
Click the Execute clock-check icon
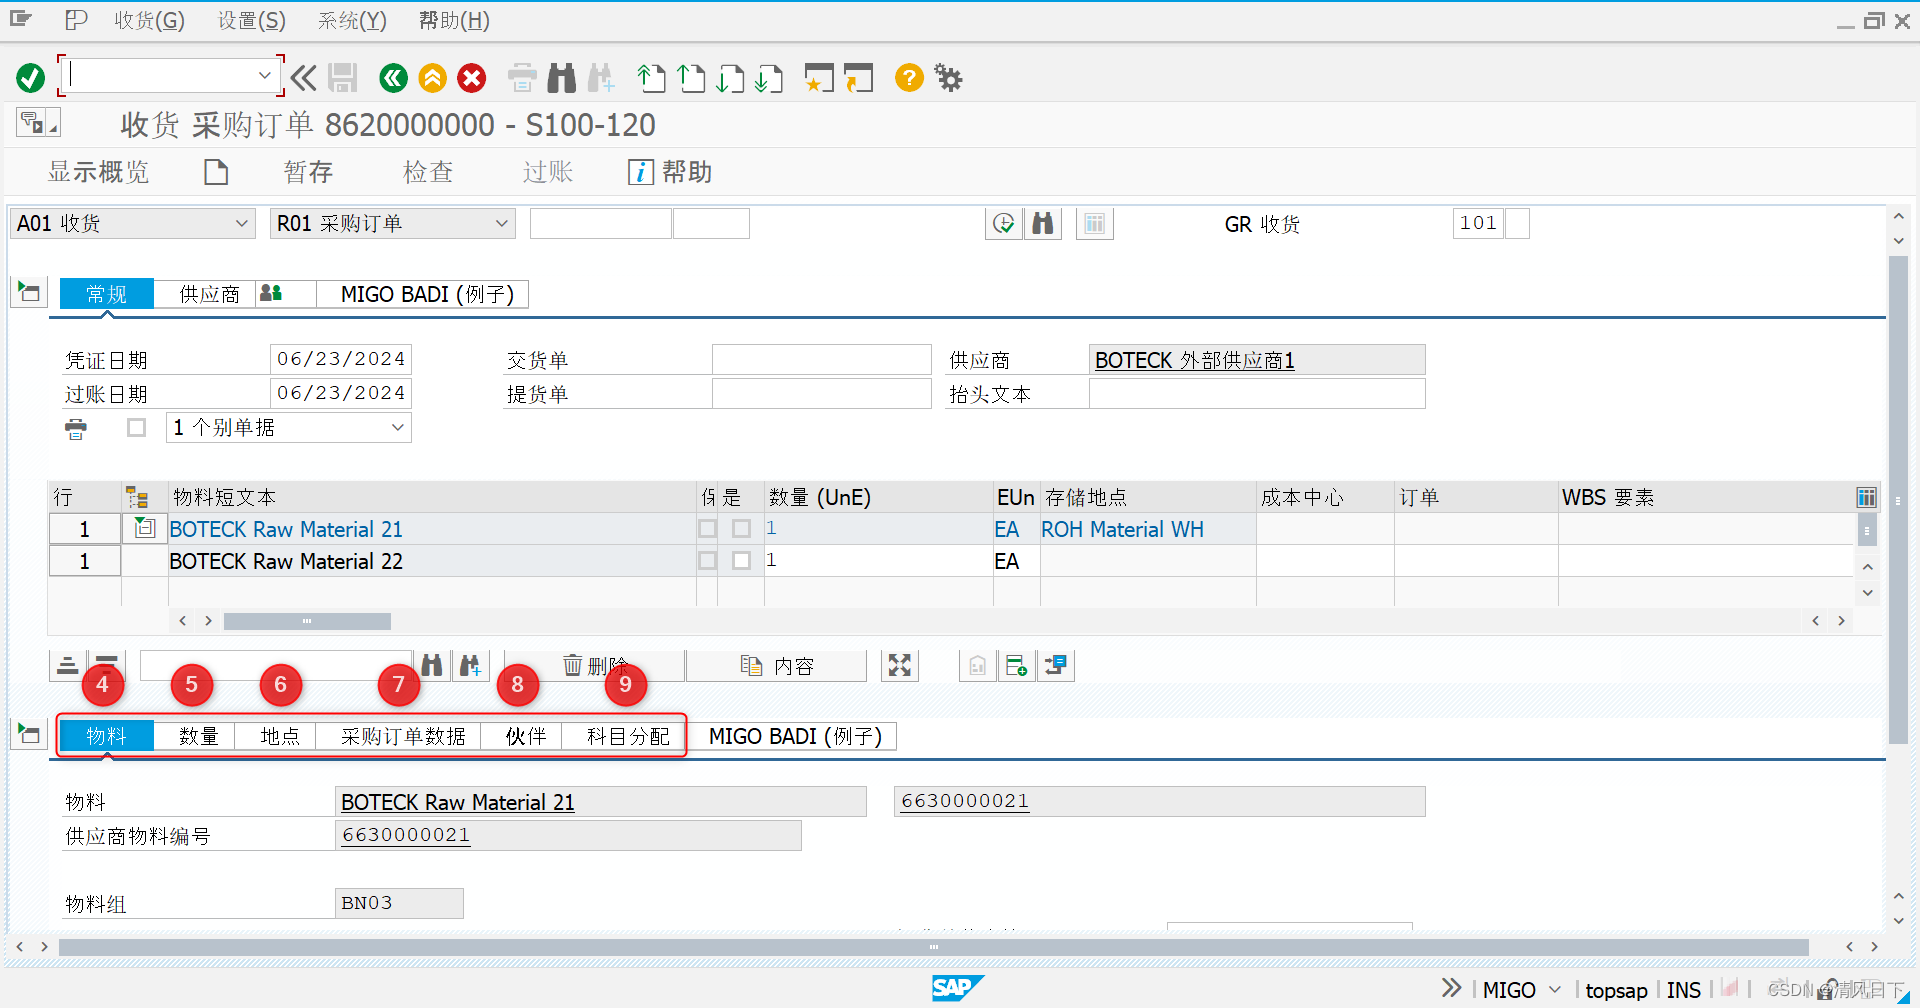pos(1004,223)
